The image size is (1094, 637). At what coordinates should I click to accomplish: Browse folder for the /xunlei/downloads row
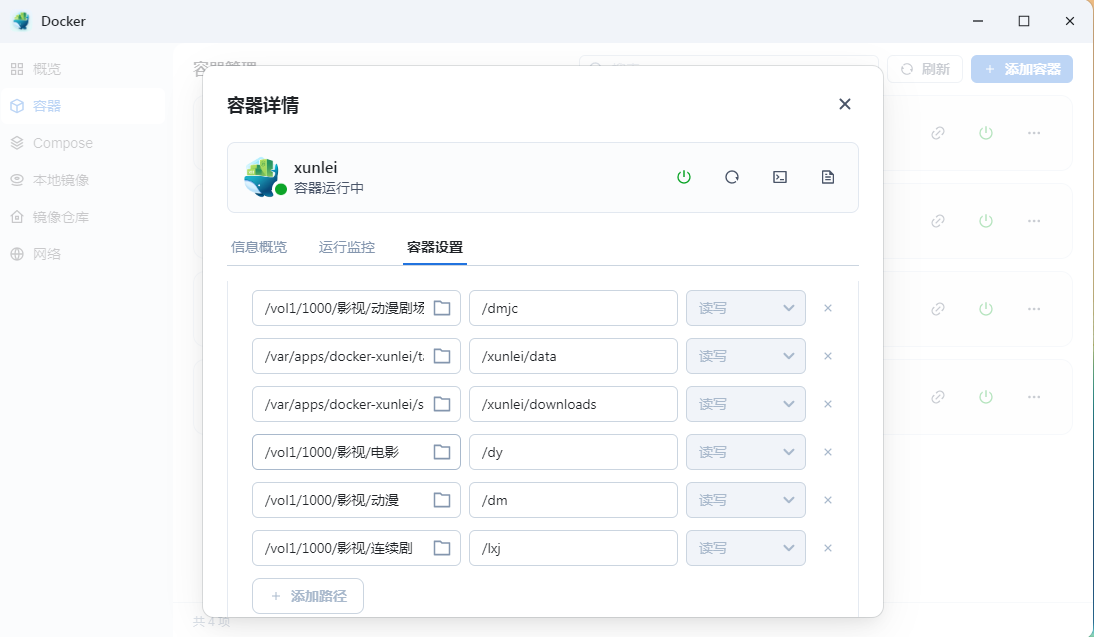click(442, 404)
